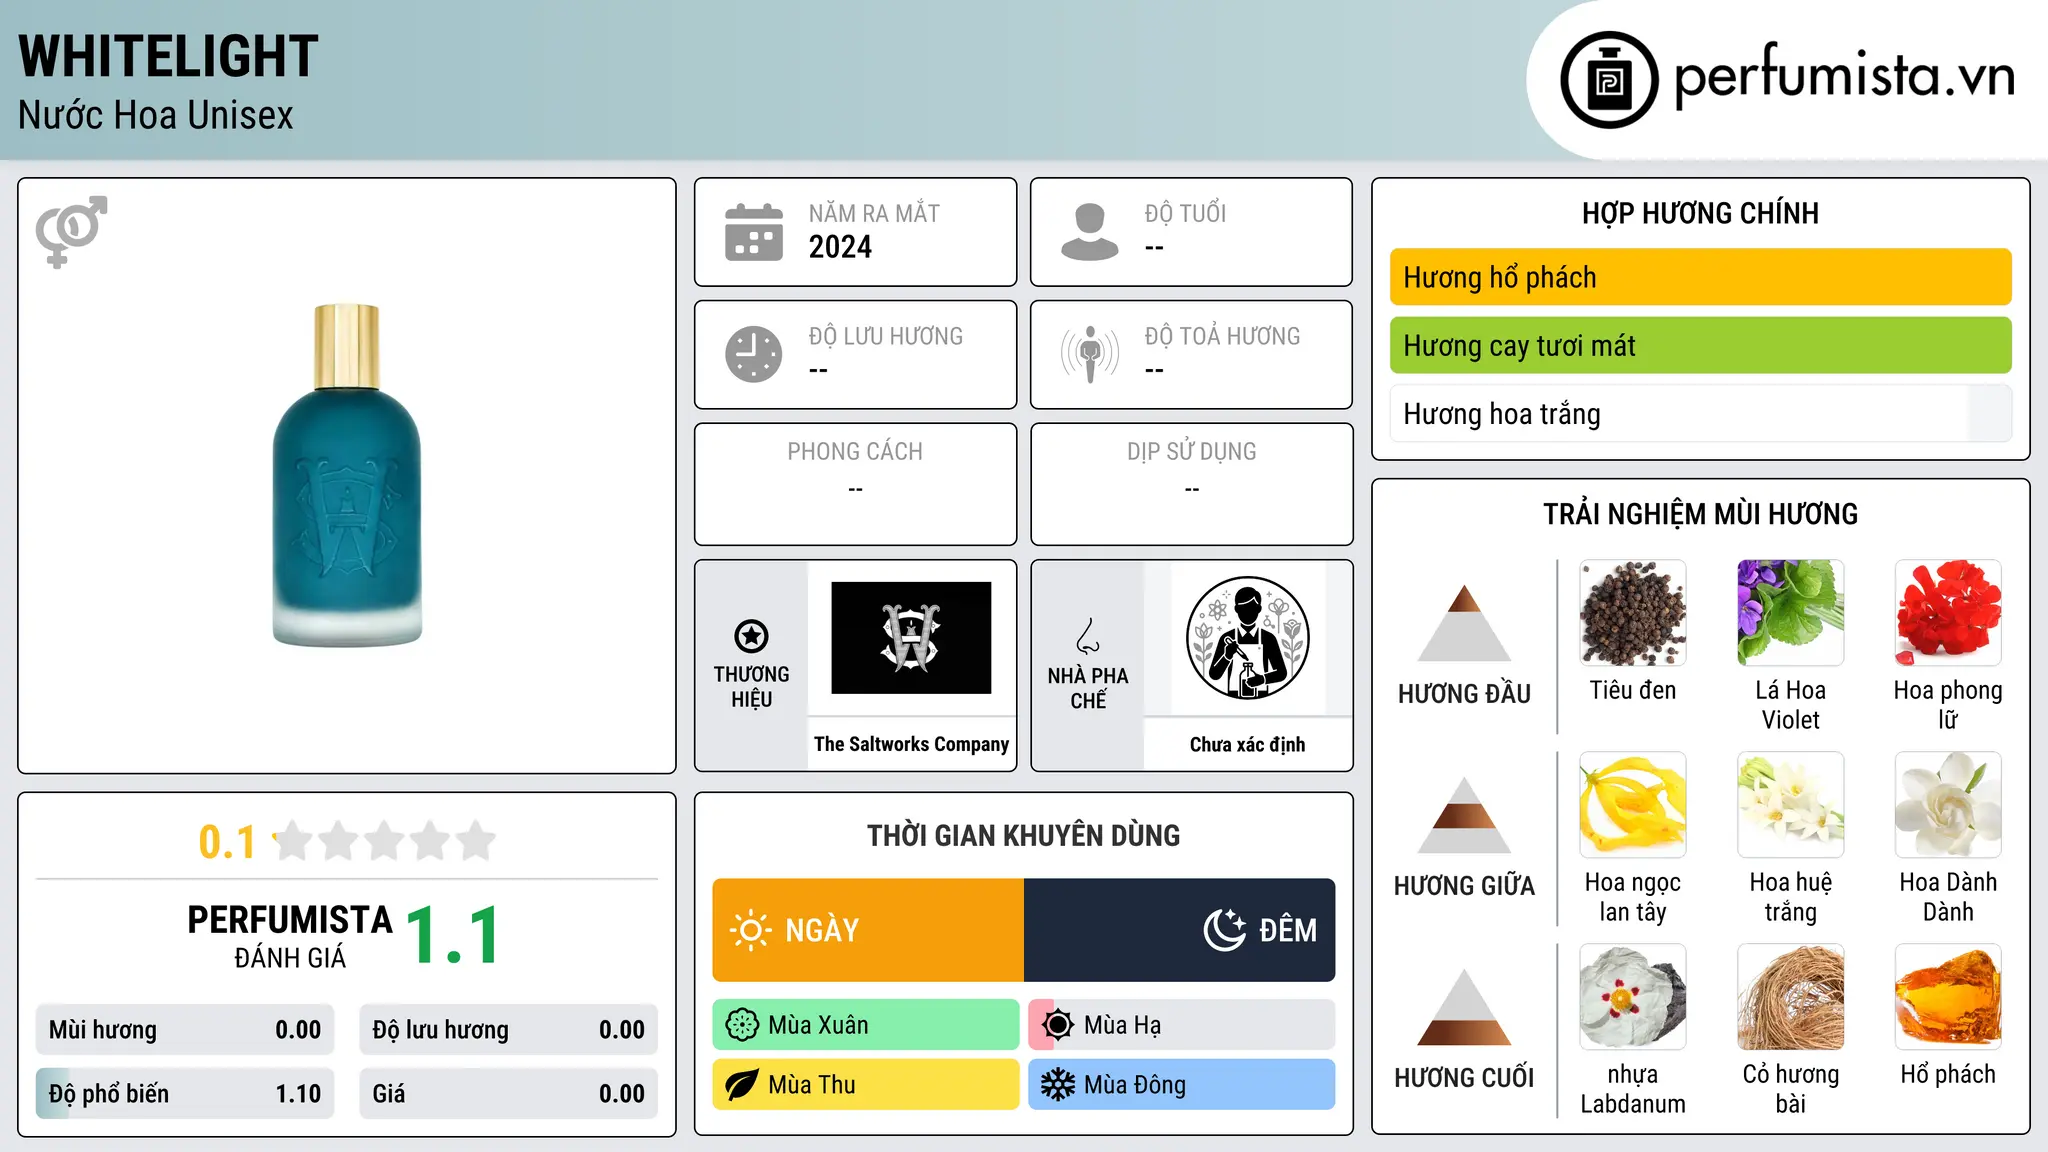
Task: Click the Mùi hương score row
Action: (x=185, y=1030)
